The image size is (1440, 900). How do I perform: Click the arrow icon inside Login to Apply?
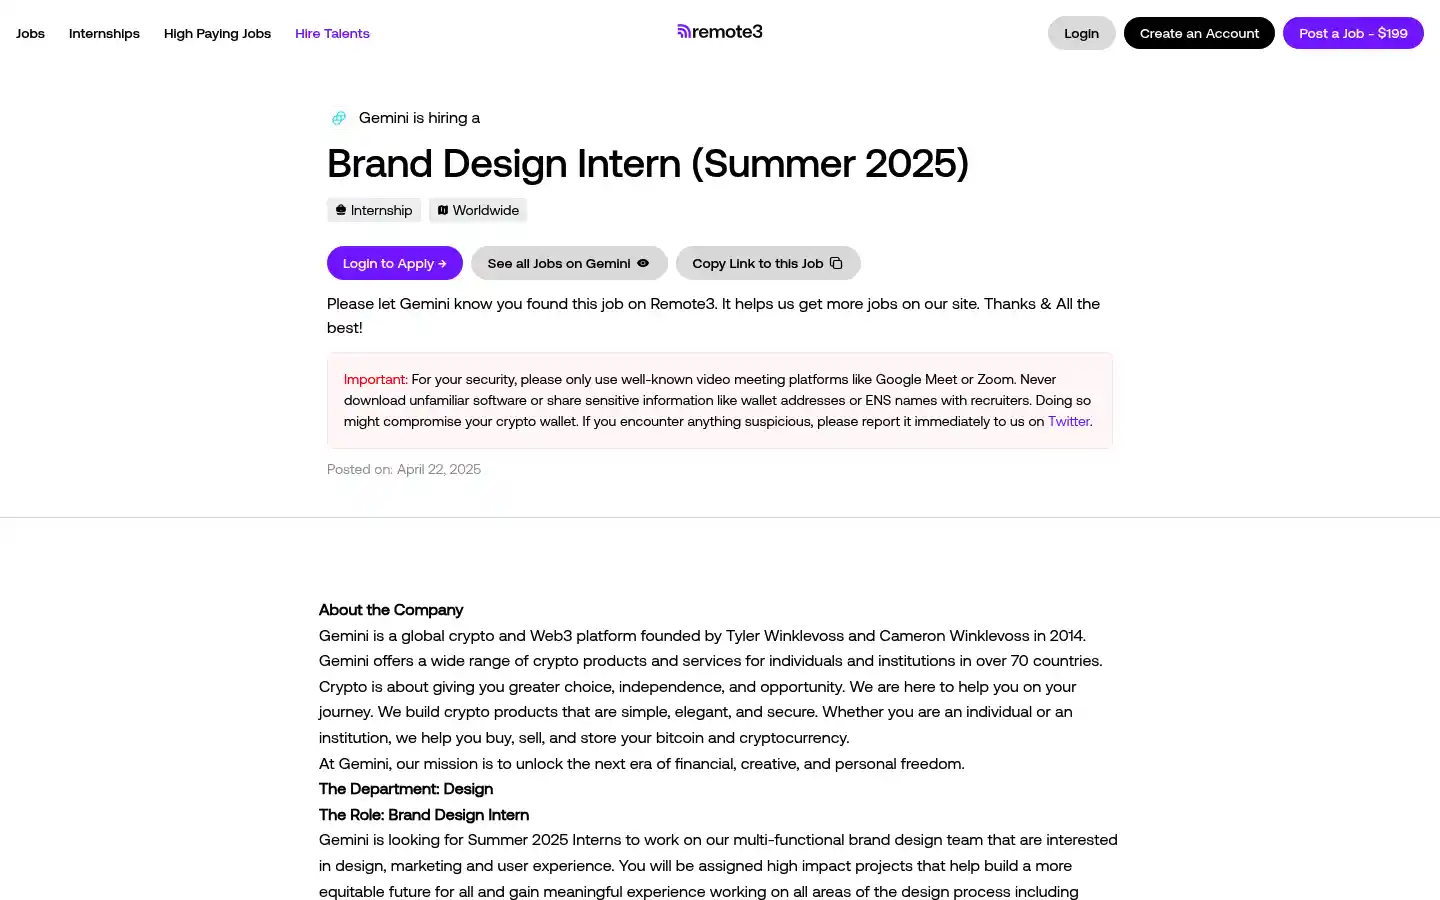point(441,263)
